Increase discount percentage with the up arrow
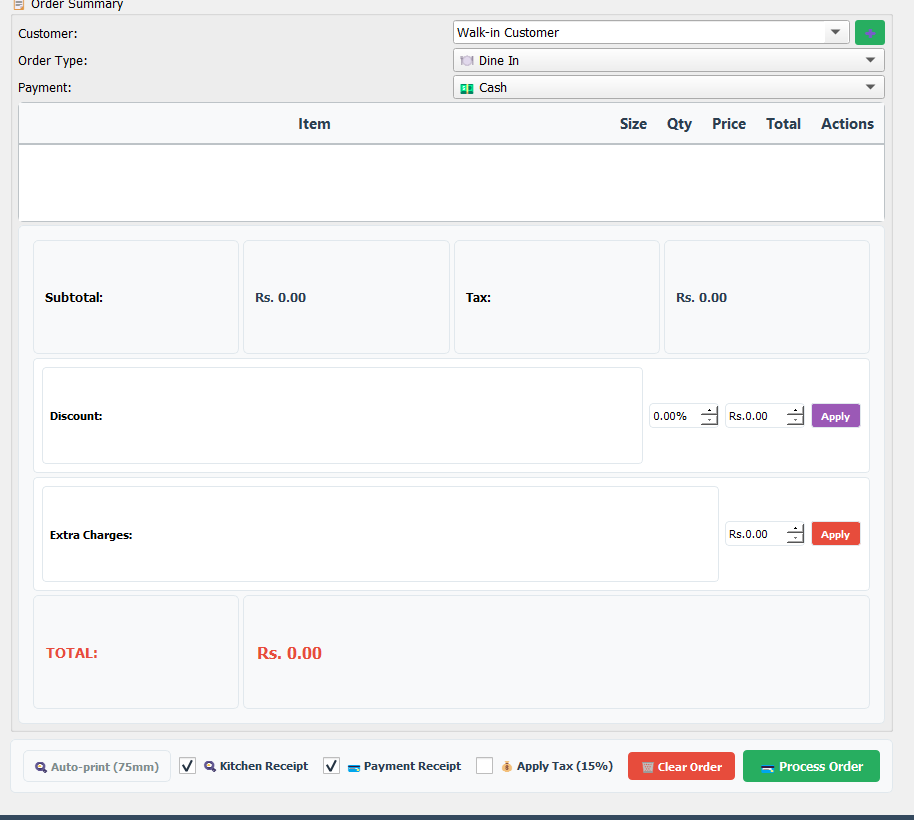 pos(709,411)
